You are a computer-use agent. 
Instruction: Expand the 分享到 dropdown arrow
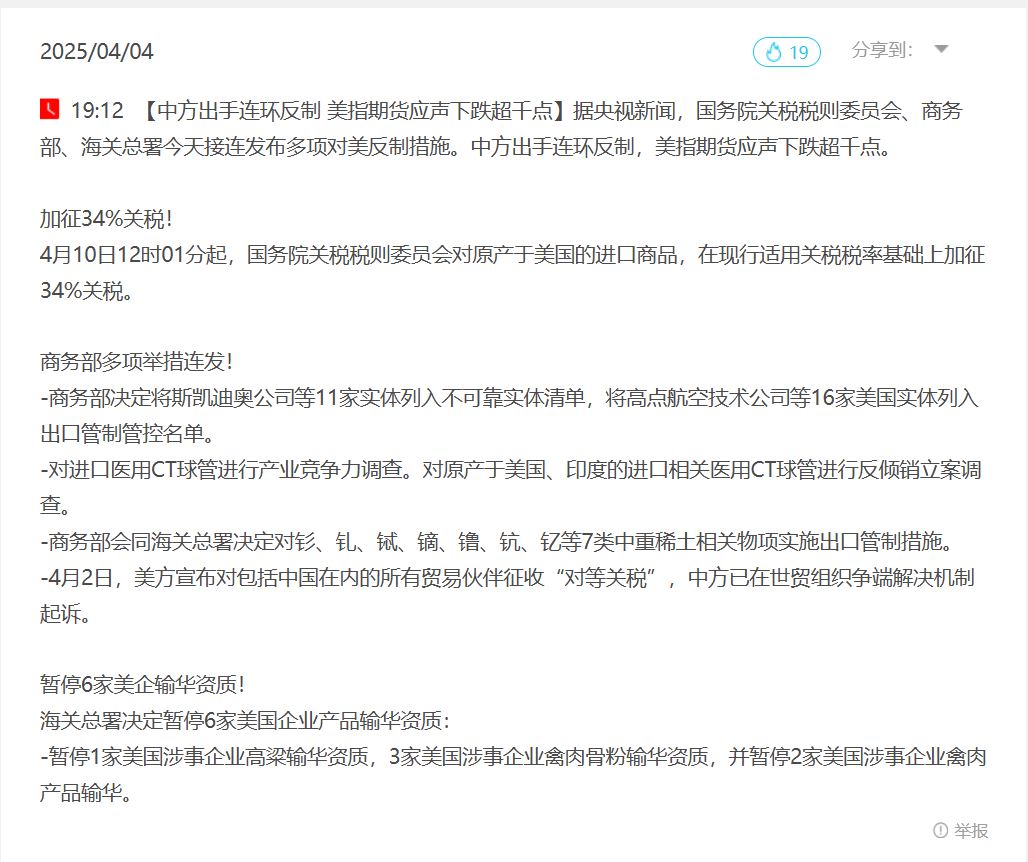[941, 49]
